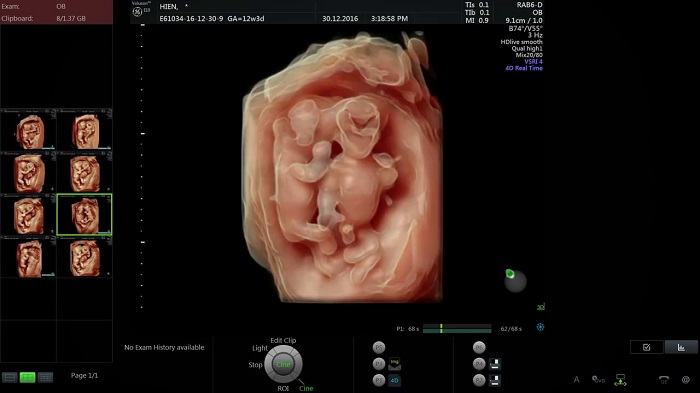Click the print icon beside P2

(x=495, y=380)
